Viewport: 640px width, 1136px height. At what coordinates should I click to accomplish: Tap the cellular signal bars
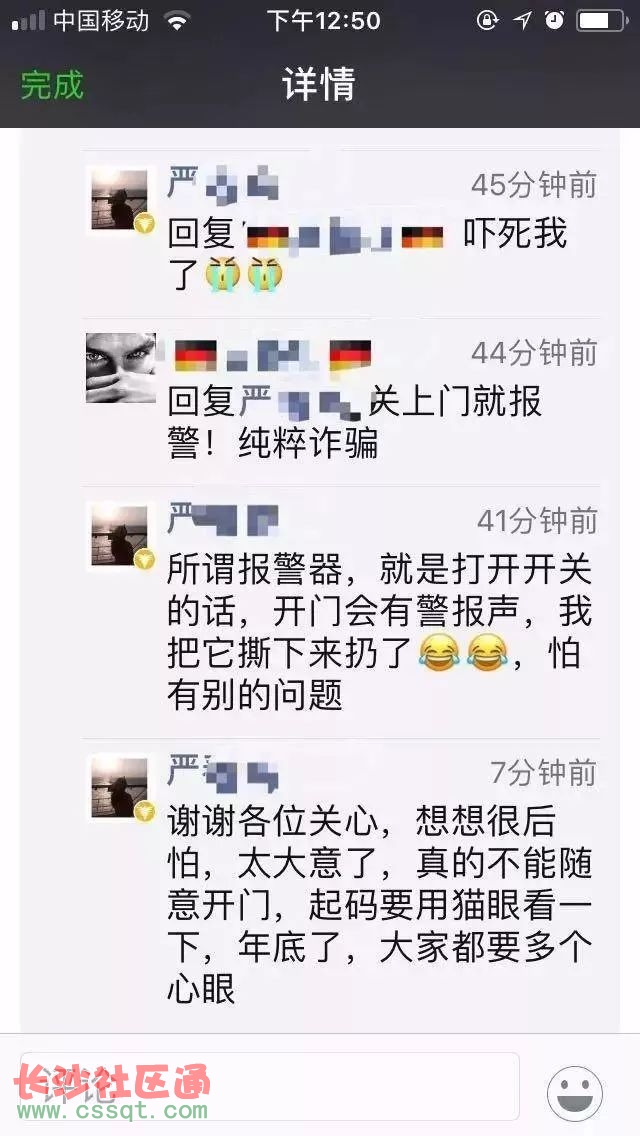click(28, 21)
